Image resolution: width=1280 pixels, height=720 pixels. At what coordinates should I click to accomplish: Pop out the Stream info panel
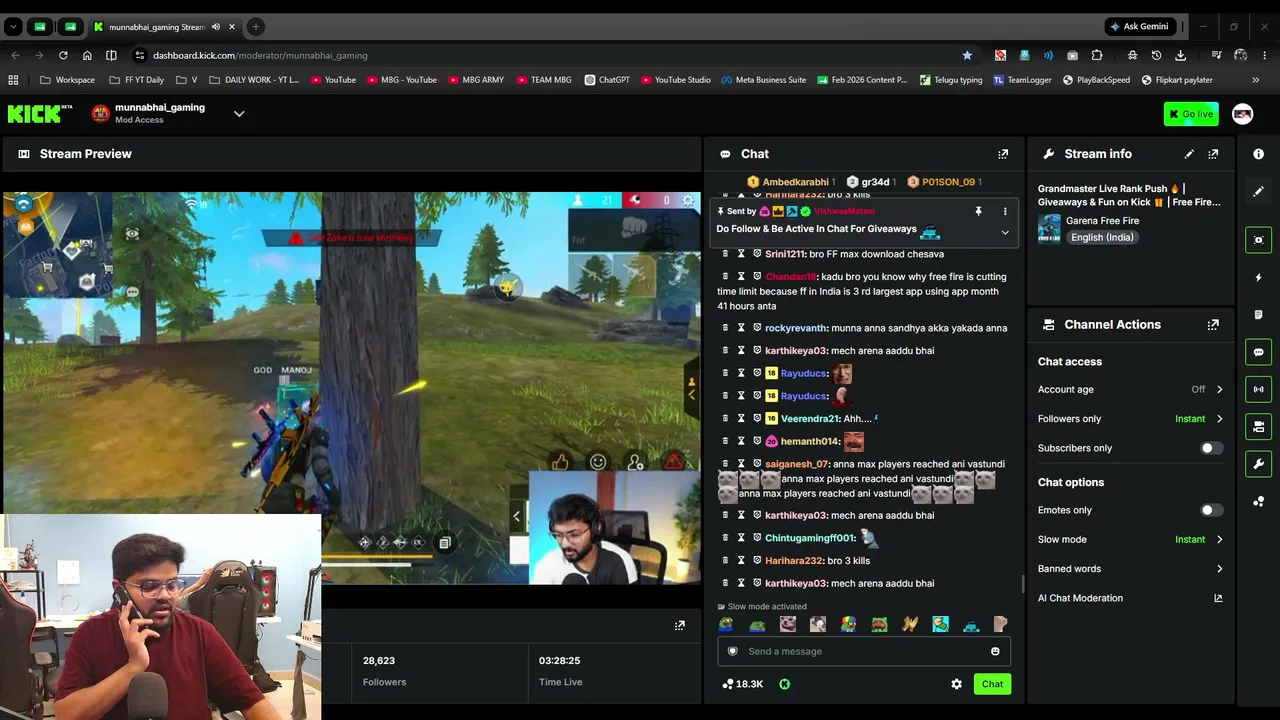tap(1213, 154)
